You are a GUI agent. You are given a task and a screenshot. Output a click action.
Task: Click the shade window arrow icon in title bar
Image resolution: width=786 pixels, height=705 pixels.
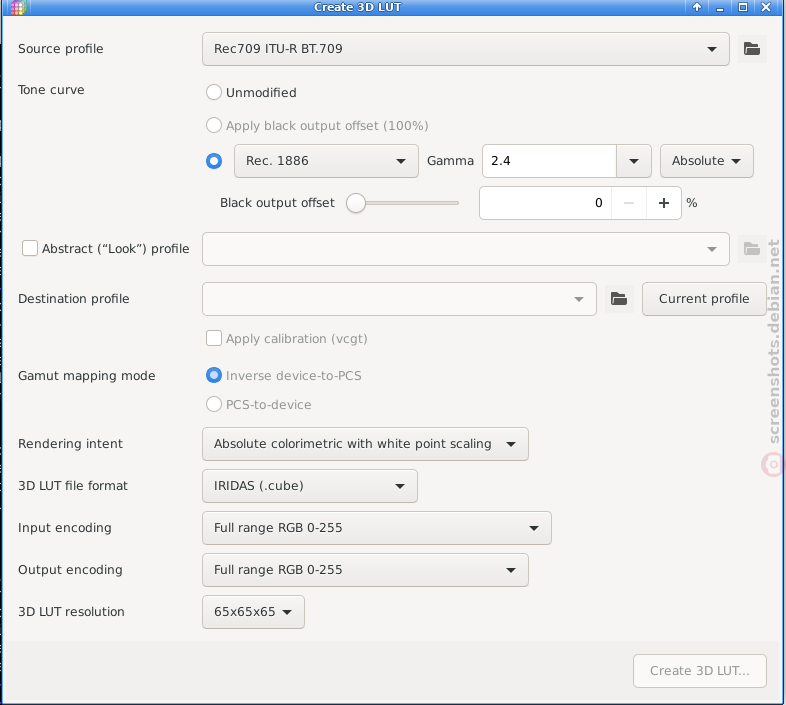(697, 7)
